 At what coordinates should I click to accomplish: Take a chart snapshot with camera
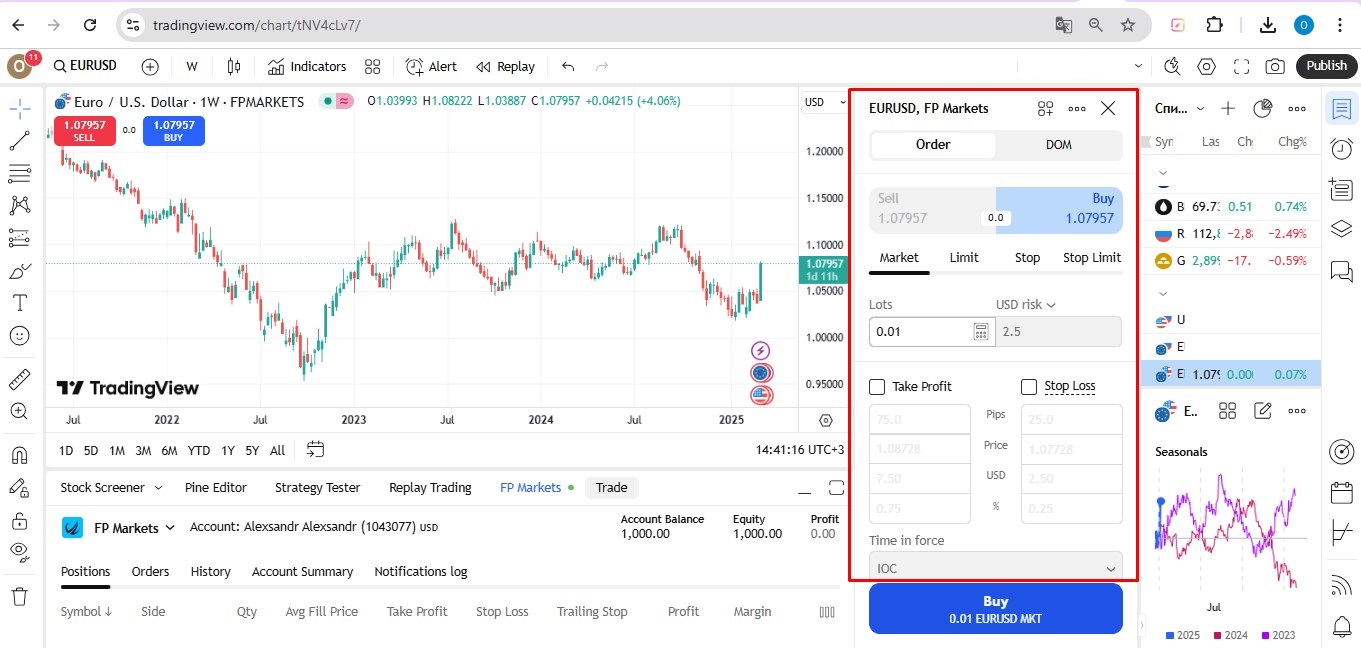tap(1275, 66)
